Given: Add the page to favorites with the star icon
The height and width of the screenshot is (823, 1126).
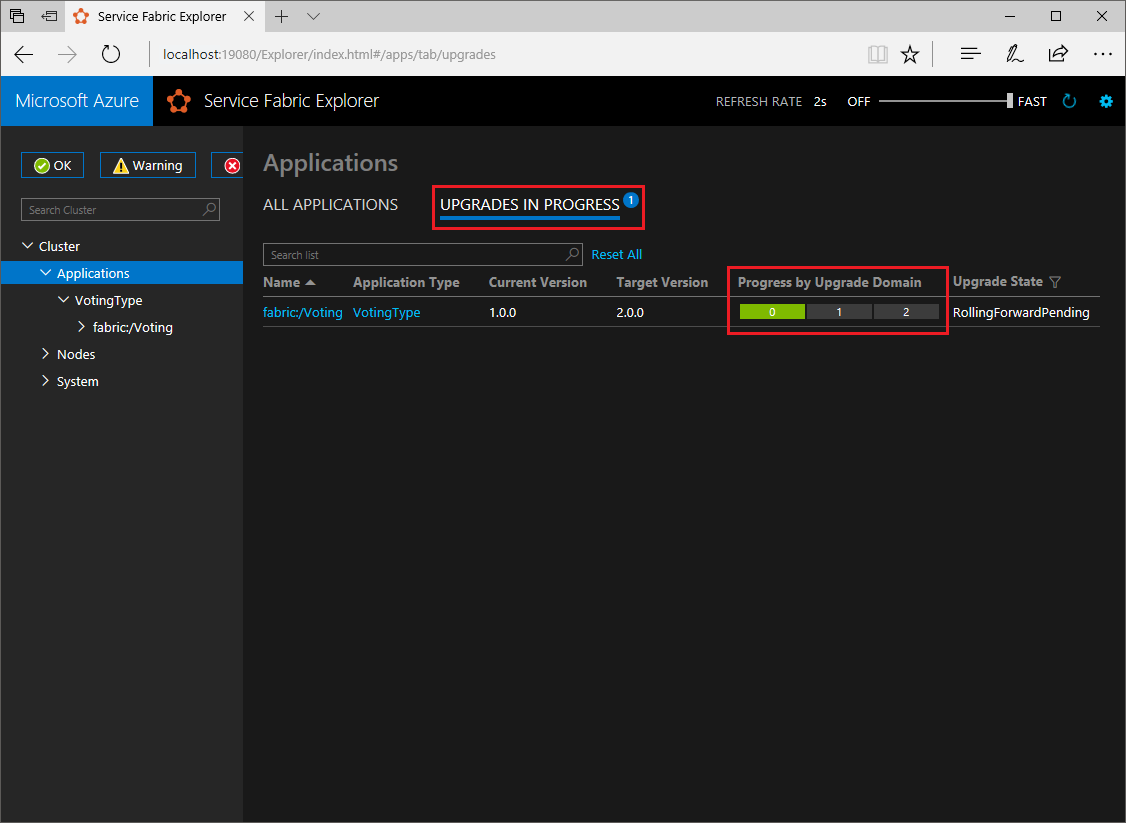Looking at the screenshot, I should point(910,54).
